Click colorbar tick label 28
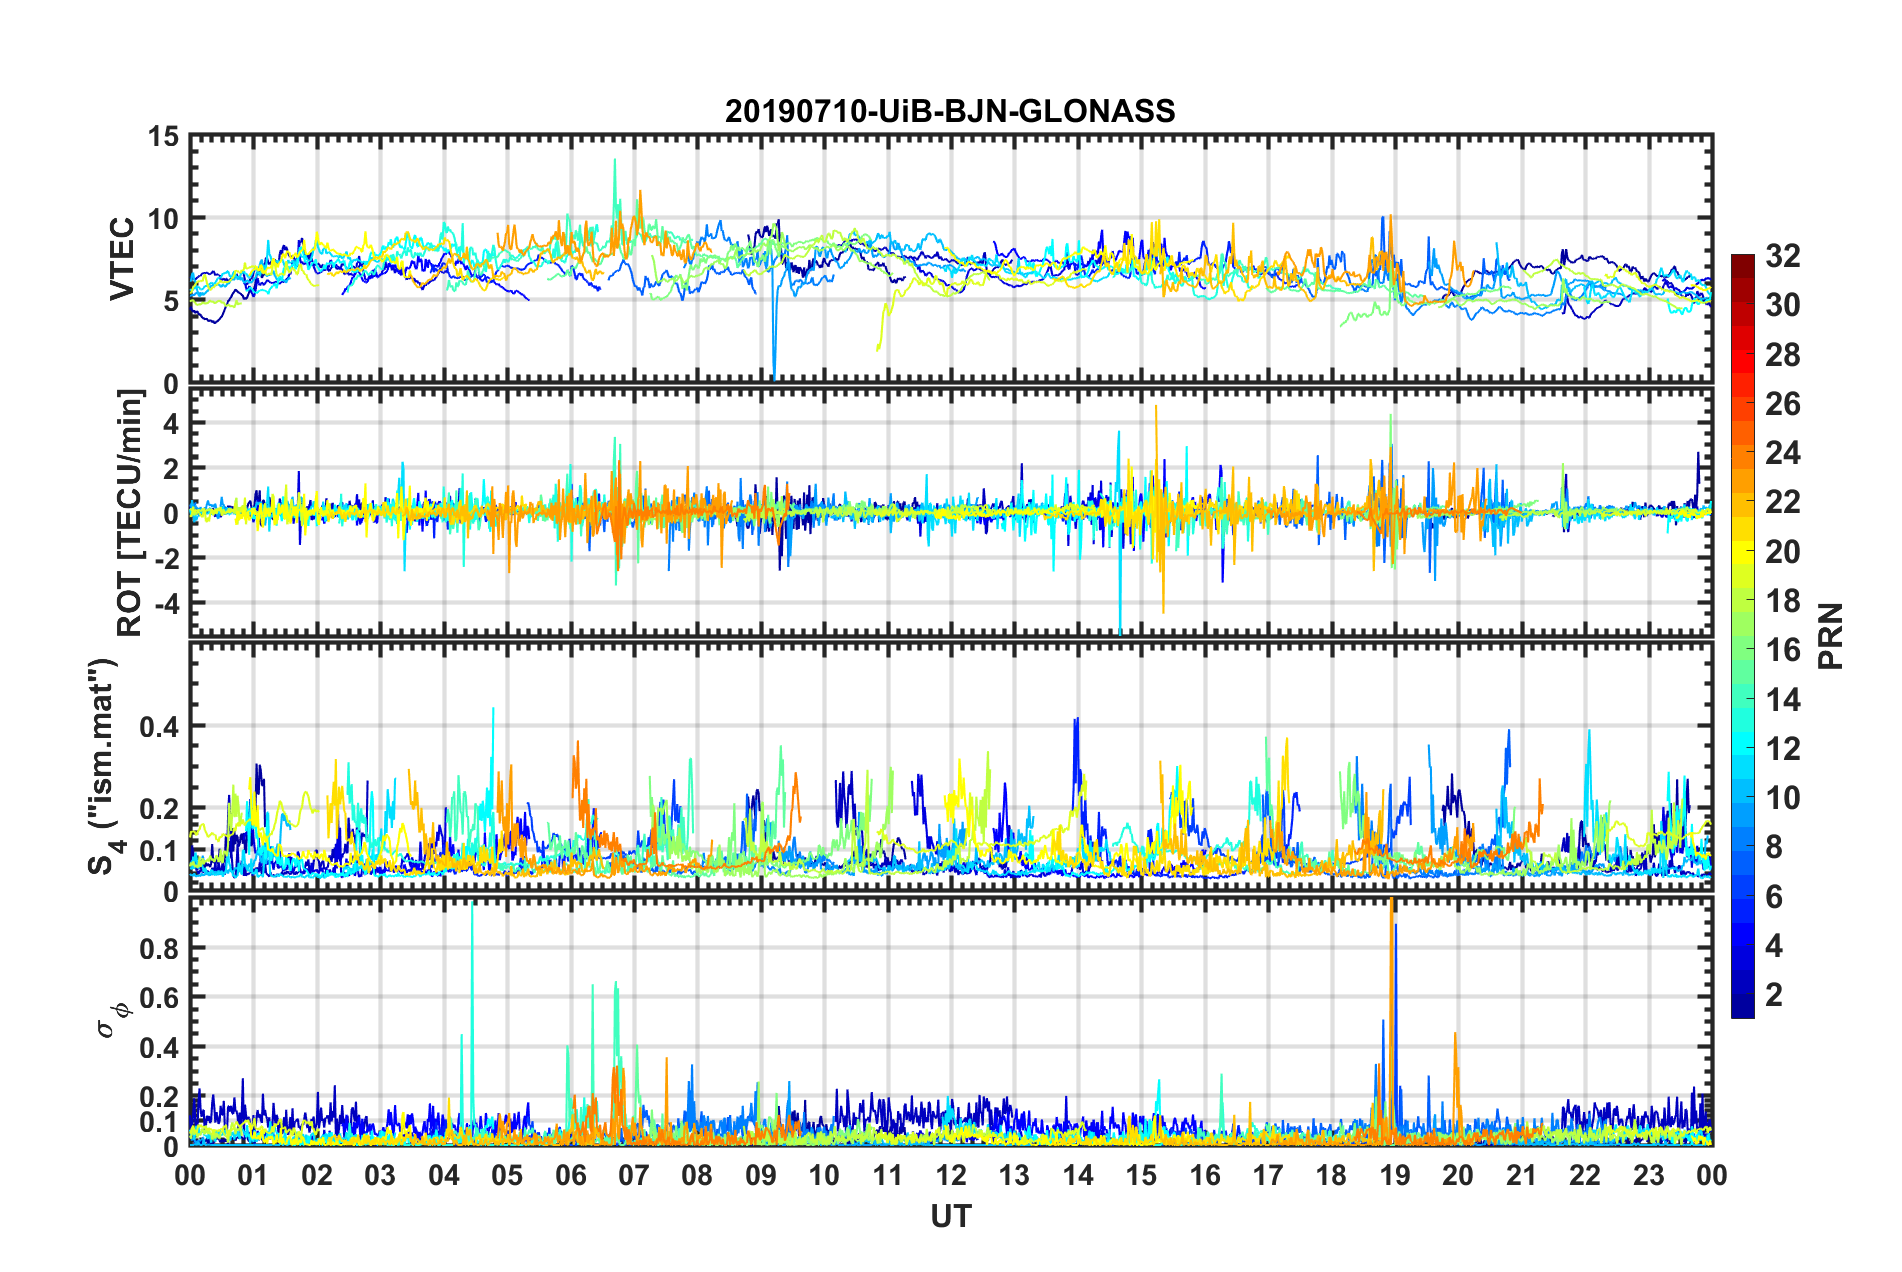Image resolution: width=1902 pixels, height=1272 pixels. tap(1782, 355)
